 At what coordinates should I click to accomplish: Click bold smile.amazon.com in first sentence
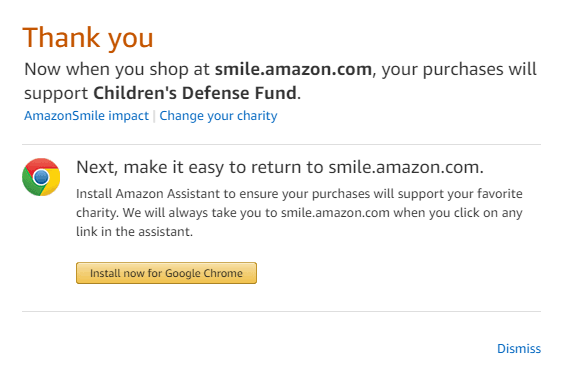click(x=293, y=69)
